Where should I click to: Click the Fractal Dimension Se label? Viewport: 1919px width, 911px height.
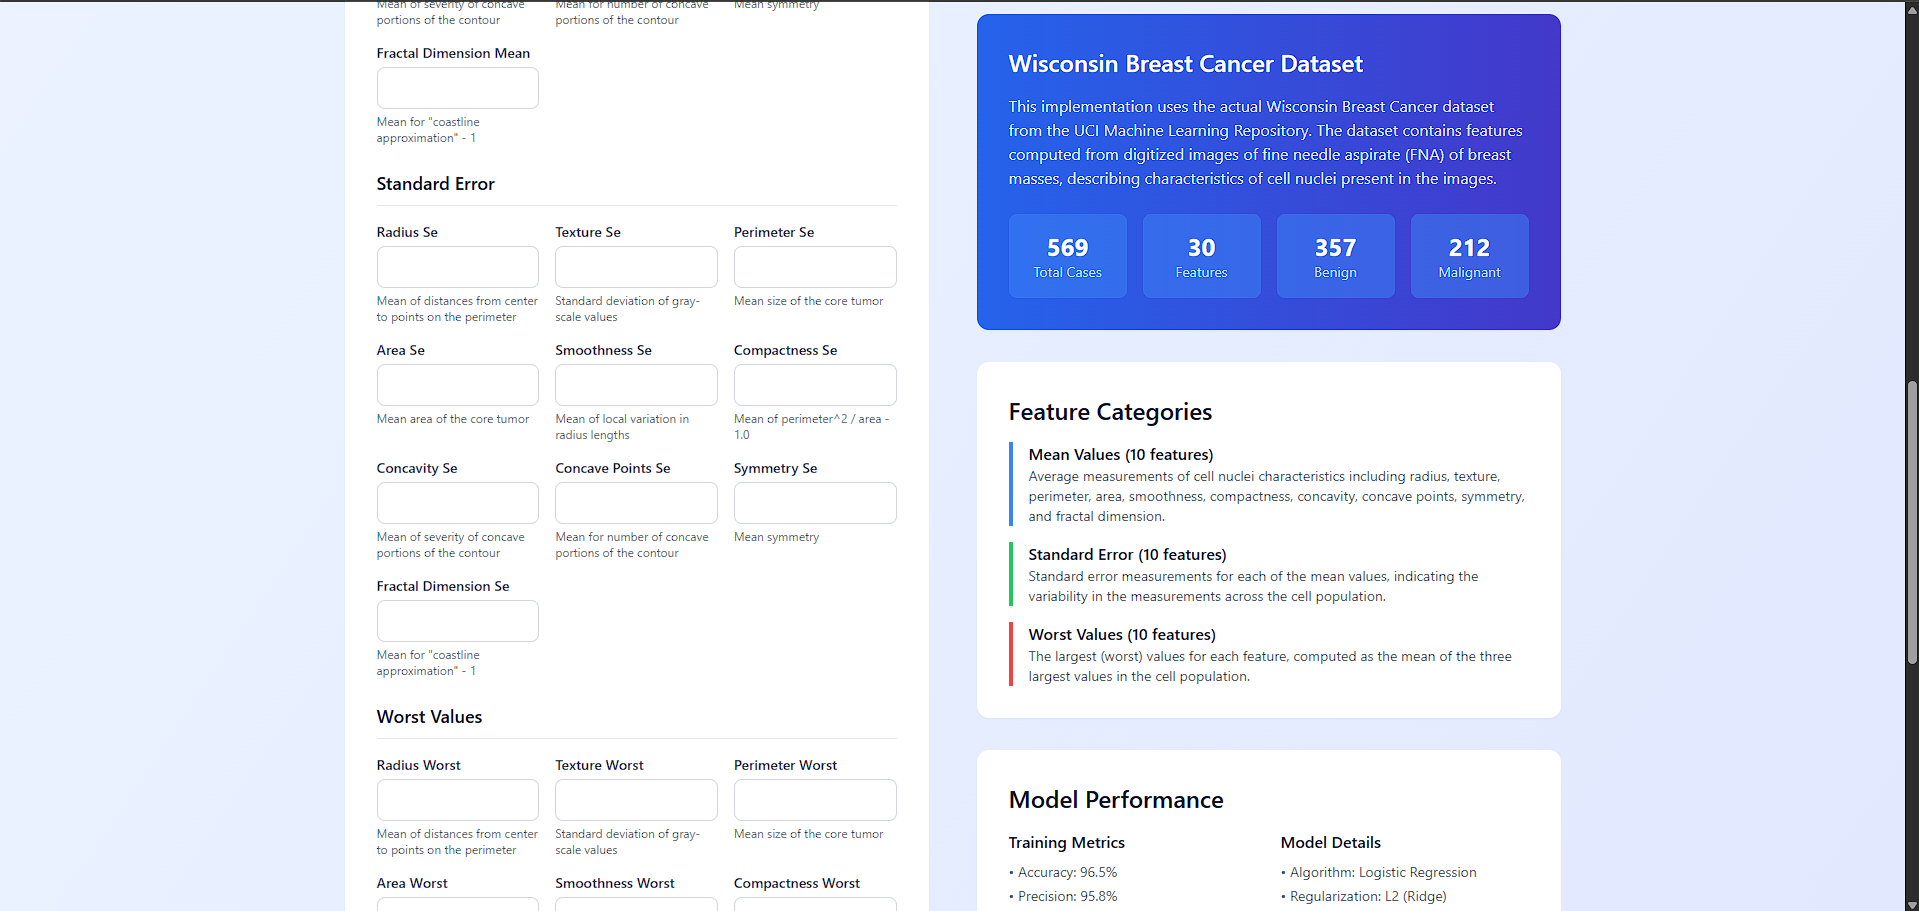click(443, 586)
